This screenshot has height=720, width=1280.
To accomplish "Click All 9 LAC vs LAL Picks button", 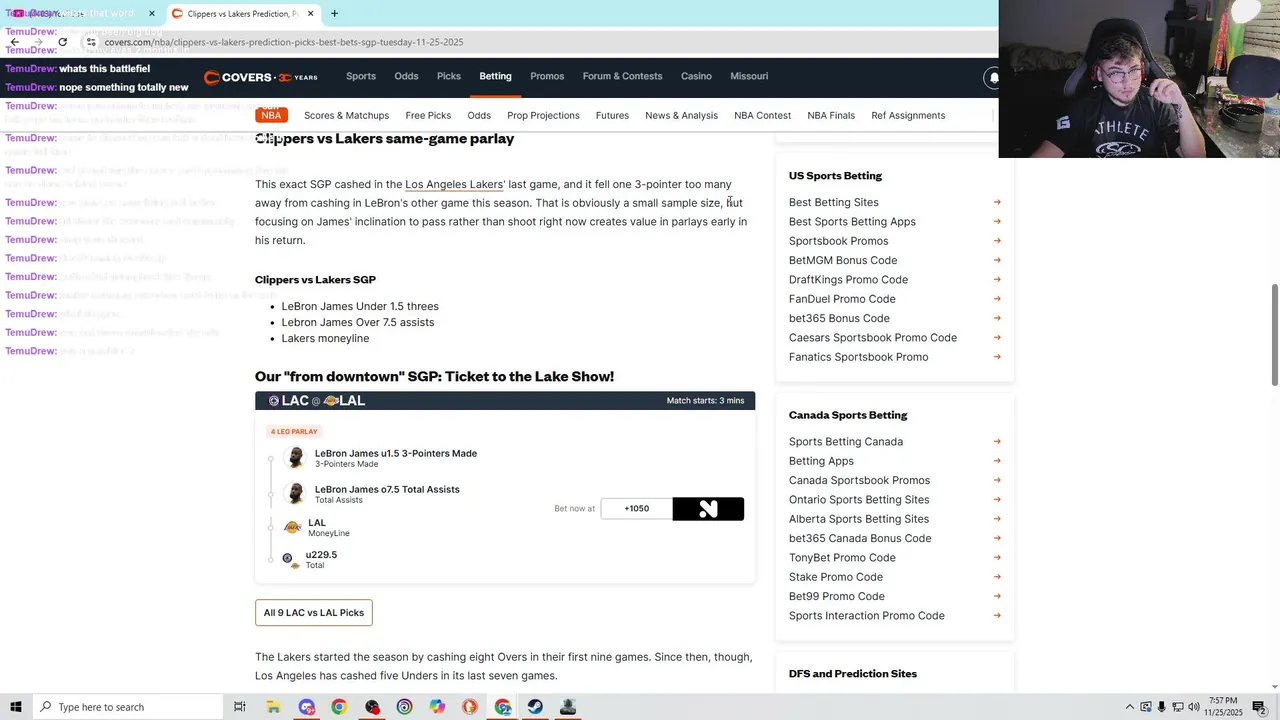I will [x=314, y=613].
